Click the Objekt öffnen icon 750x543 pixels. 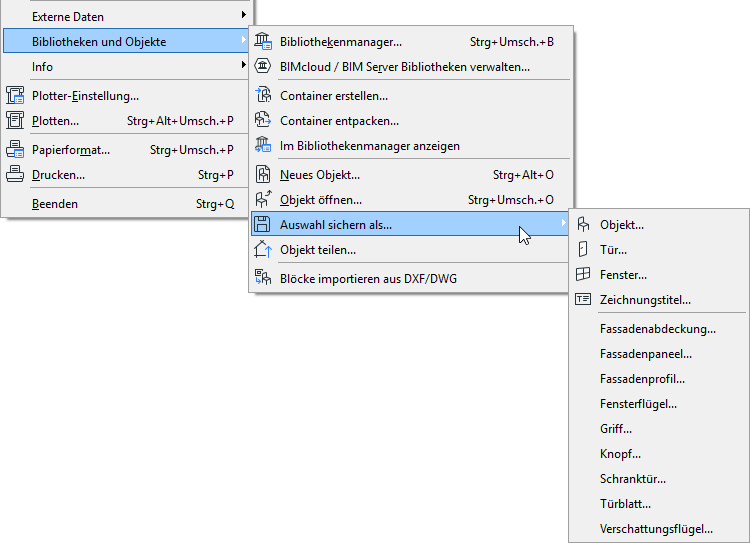pyautogui.click(x=263, y=200)
